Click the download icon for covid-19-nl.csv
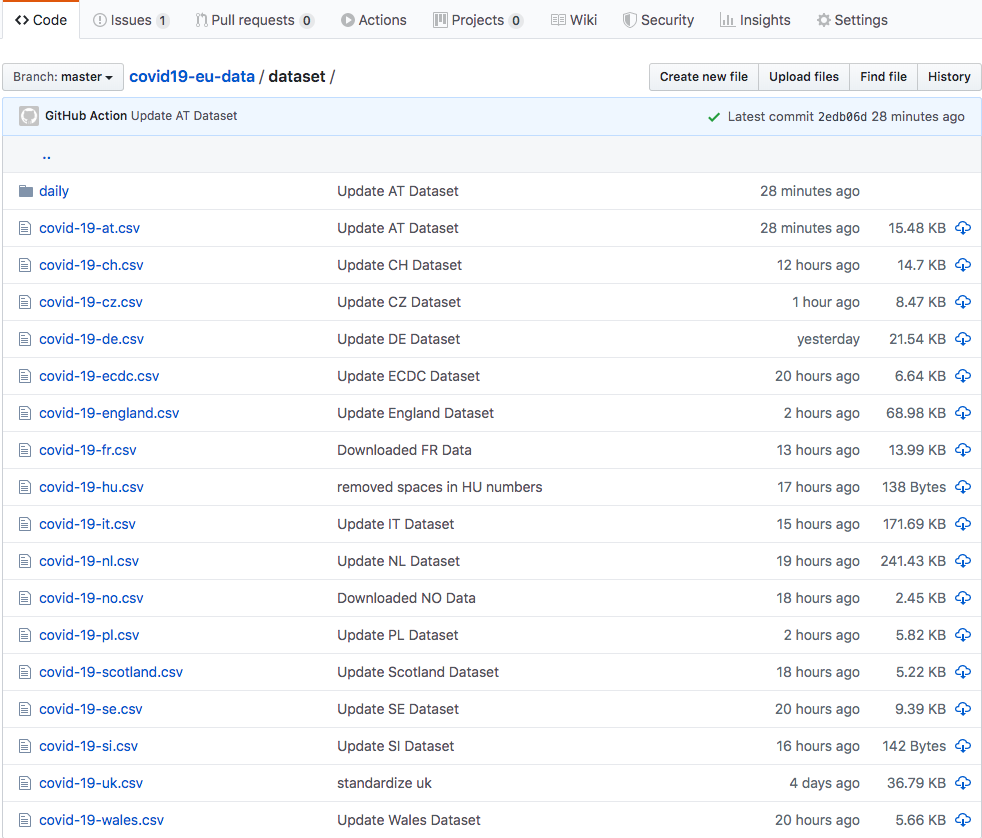The height and width of the screenshot is (838, 982). 963,561
